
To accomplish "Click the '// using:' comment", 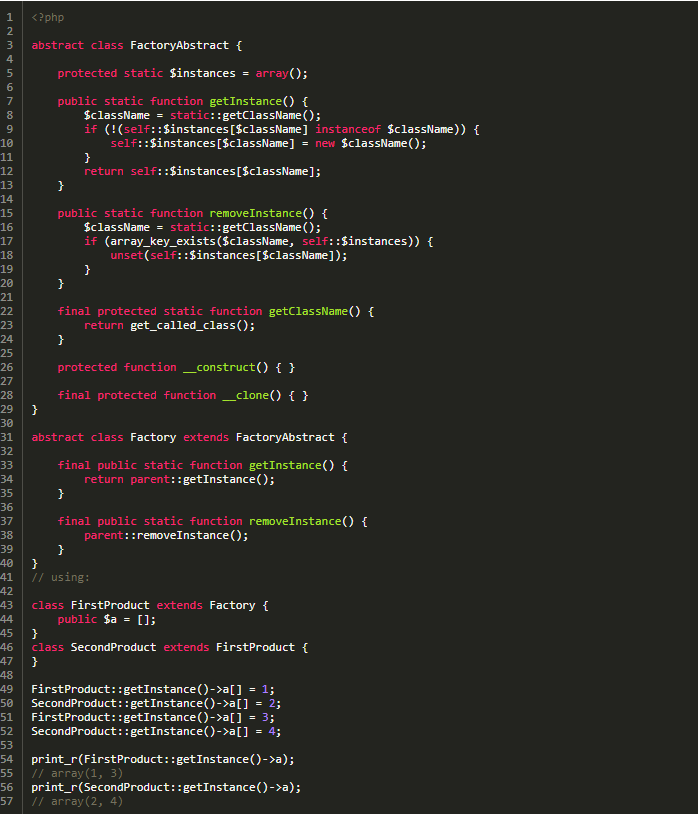I will tap(61, 577).
